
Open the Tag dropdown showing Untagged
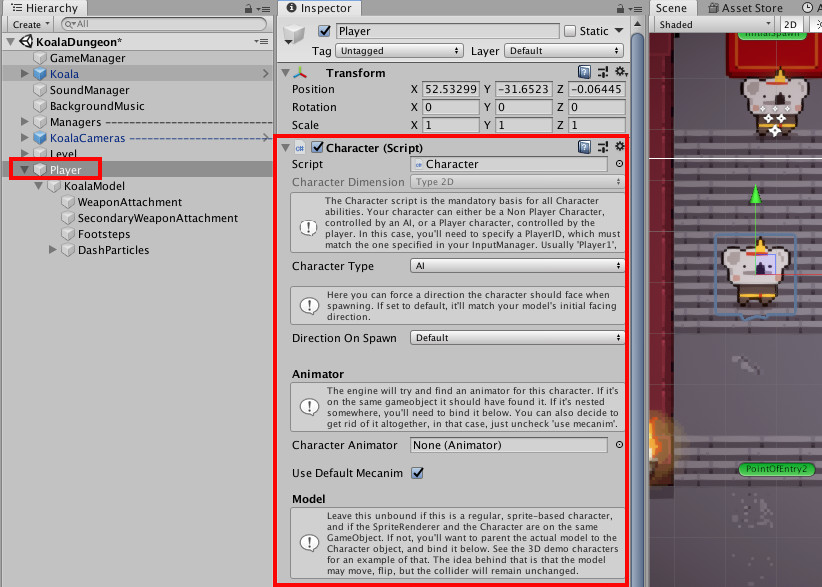coord(399,51)
